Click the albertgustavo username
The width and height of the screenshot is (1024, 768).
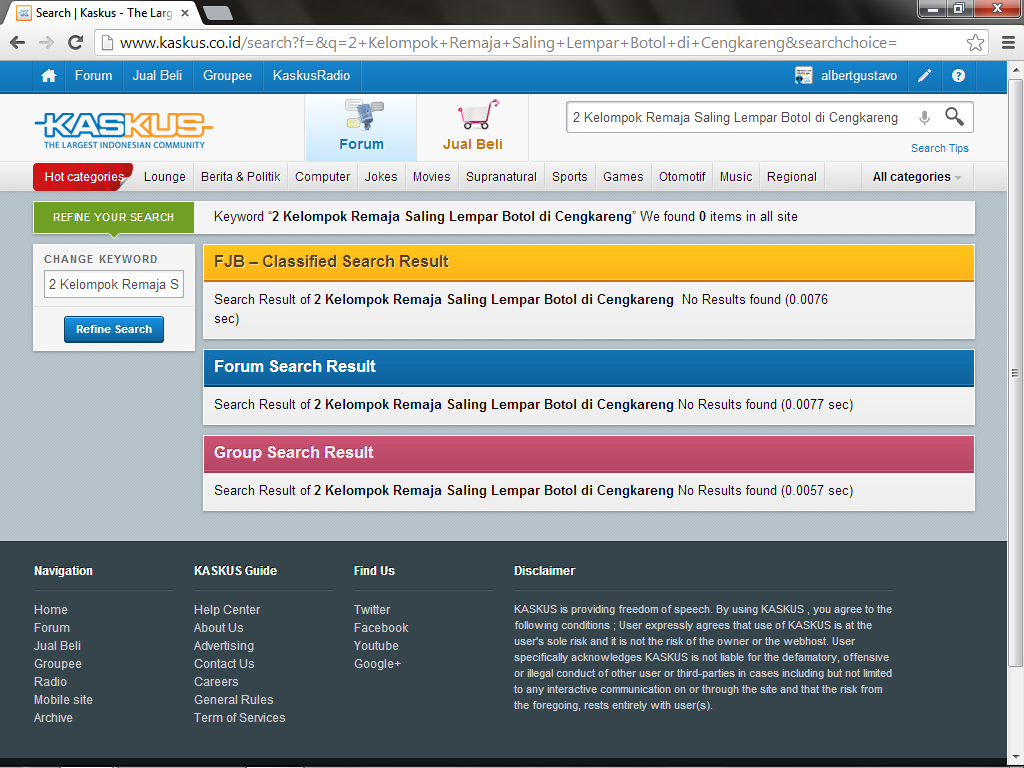[x=859, y=76]
